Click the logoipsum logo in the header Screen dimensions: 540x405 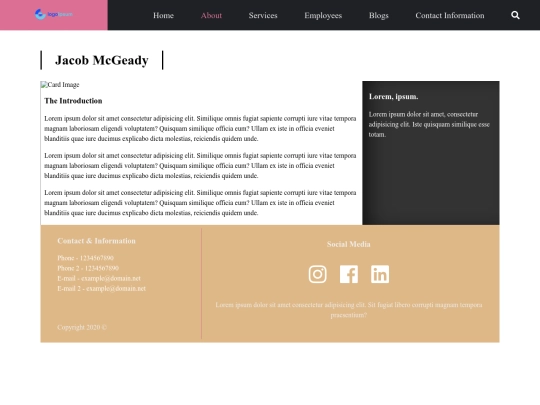tap(54, 14)
